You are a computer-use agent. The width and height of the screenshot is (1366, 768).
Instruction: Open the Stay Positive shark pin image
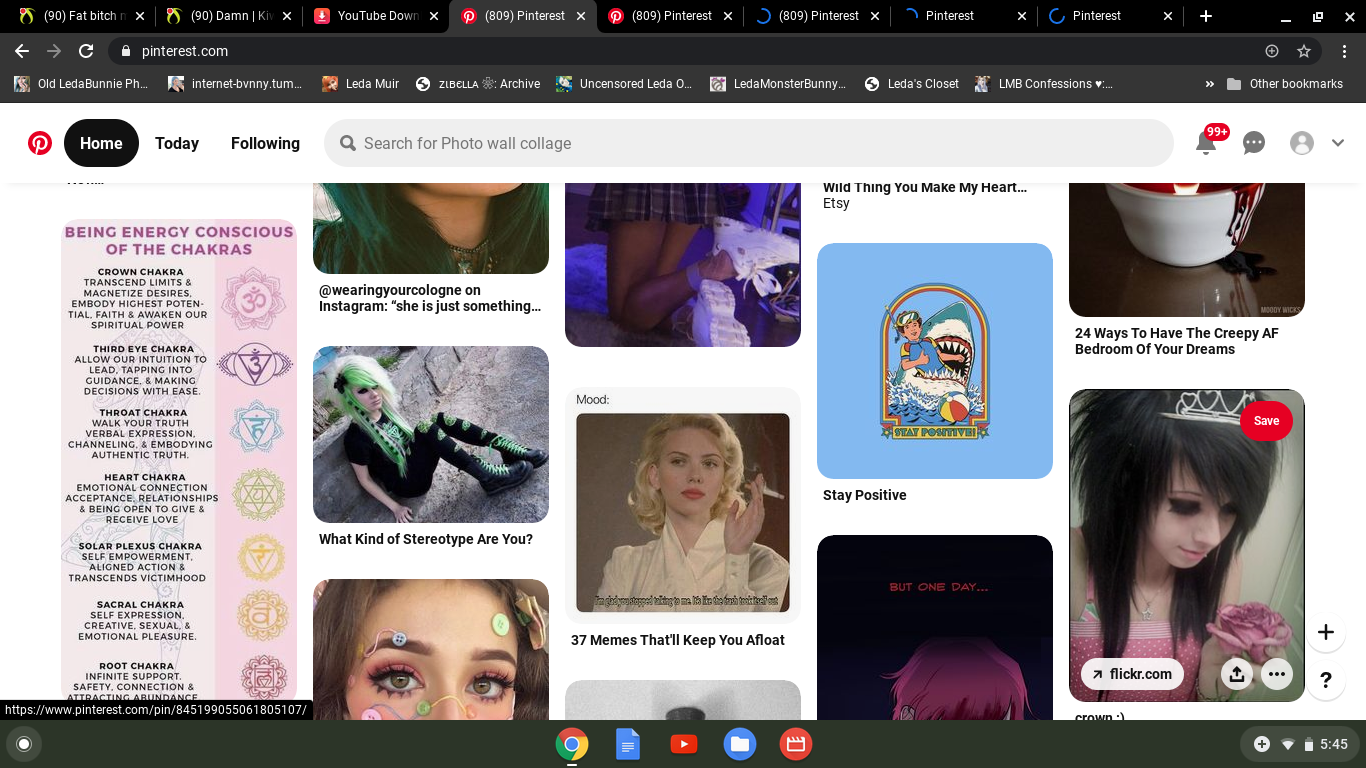[935, 361]
